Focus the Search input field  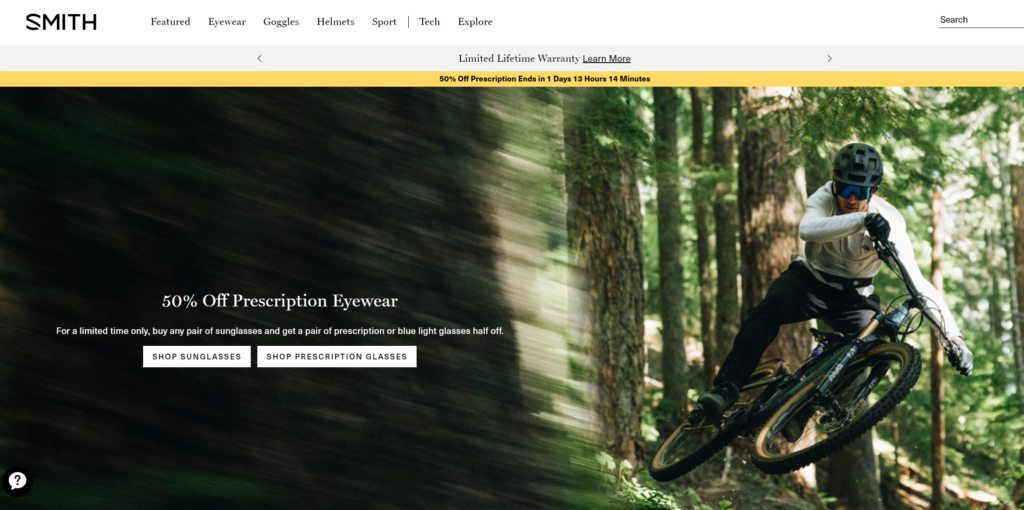coord(981,20)
